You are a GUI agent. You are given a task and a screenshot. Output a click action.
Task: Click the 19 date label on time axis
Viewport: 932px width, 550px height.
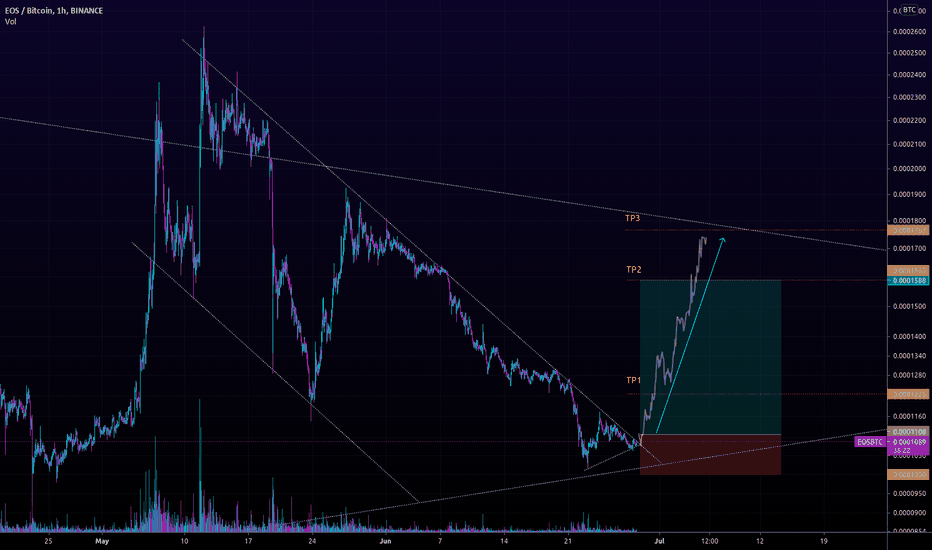[824, 541]
